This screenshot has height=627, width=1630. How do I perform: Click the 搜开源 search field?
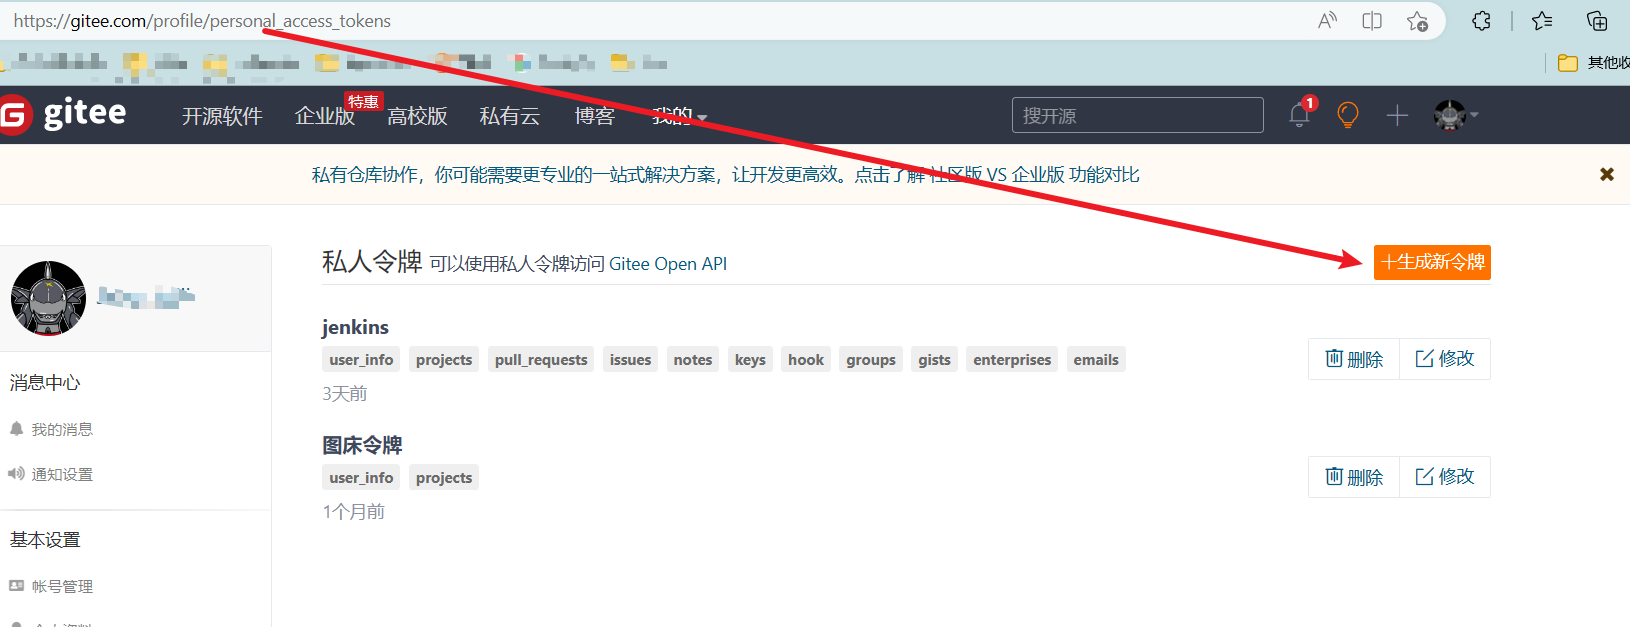(x=1137, y=115)
